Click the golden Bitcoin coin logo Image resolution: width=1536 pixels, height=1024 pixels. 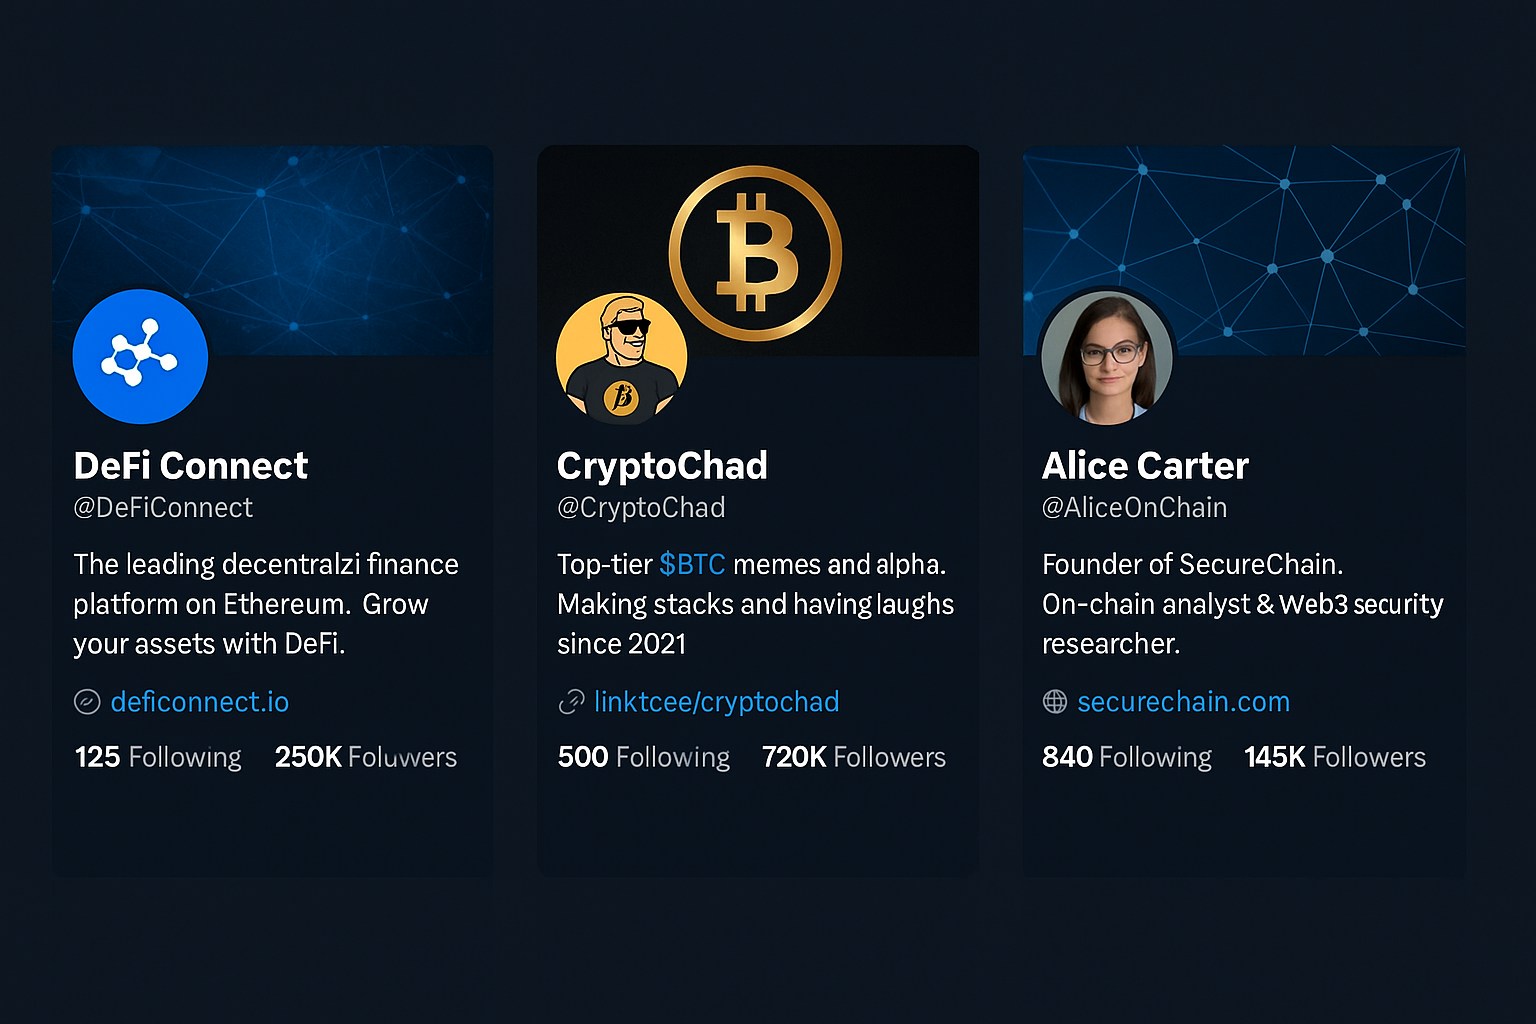pyautogui.click(x=755, y=253)
